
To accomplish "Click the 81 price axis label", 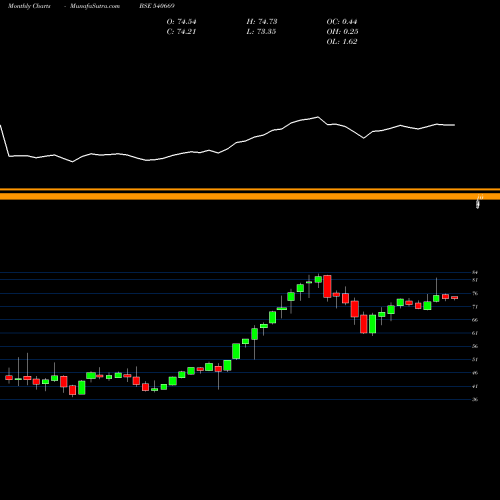I will [x=475, y=280].
